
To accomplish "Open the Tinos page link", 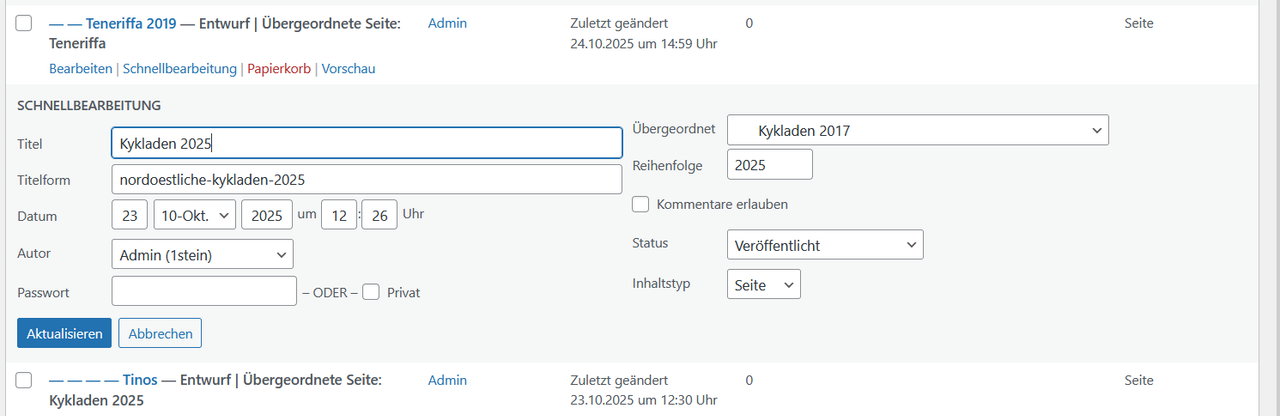I will pyautogui.click(x=140, y=380).
